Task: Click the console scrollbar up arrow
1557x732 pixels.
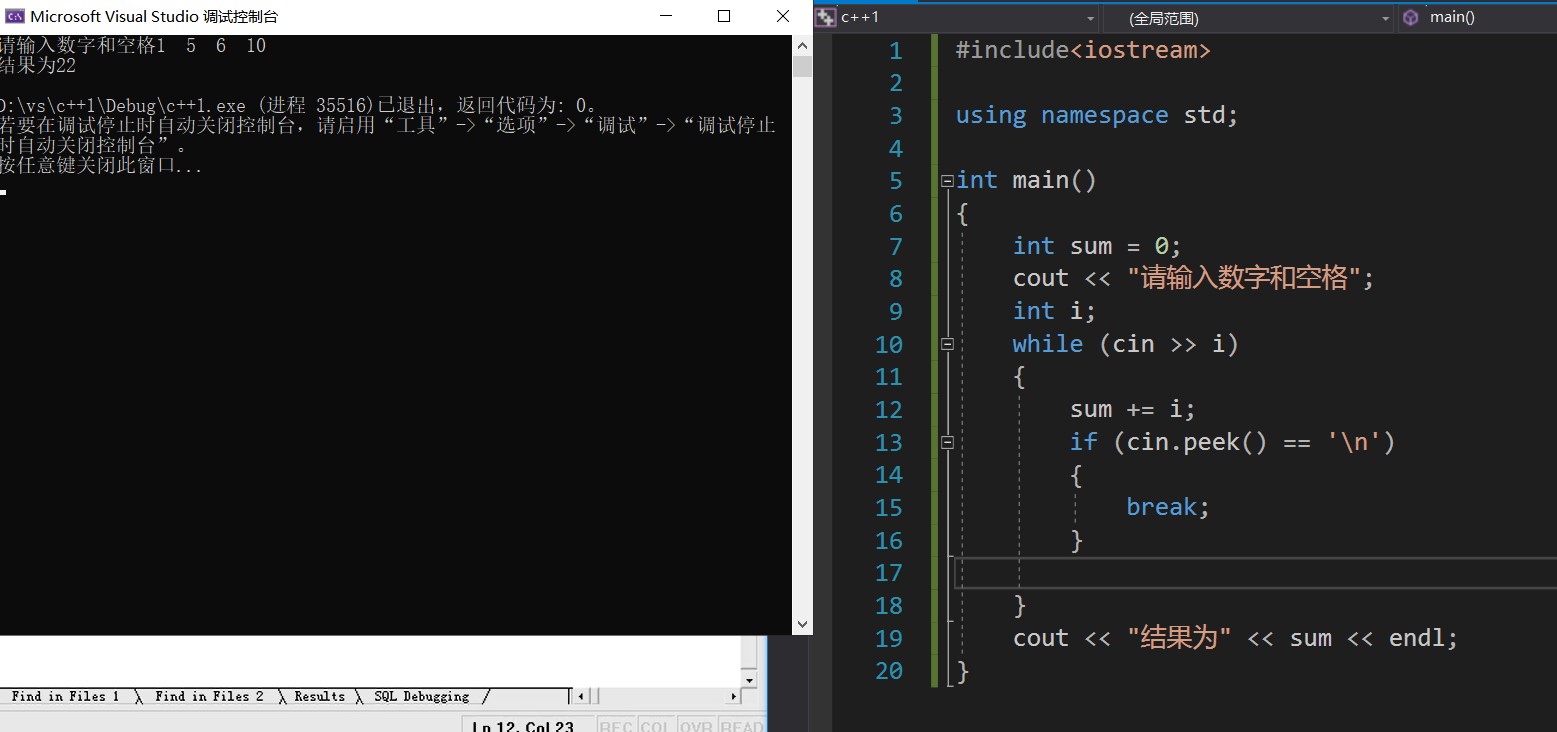Action: coord(802,45)
